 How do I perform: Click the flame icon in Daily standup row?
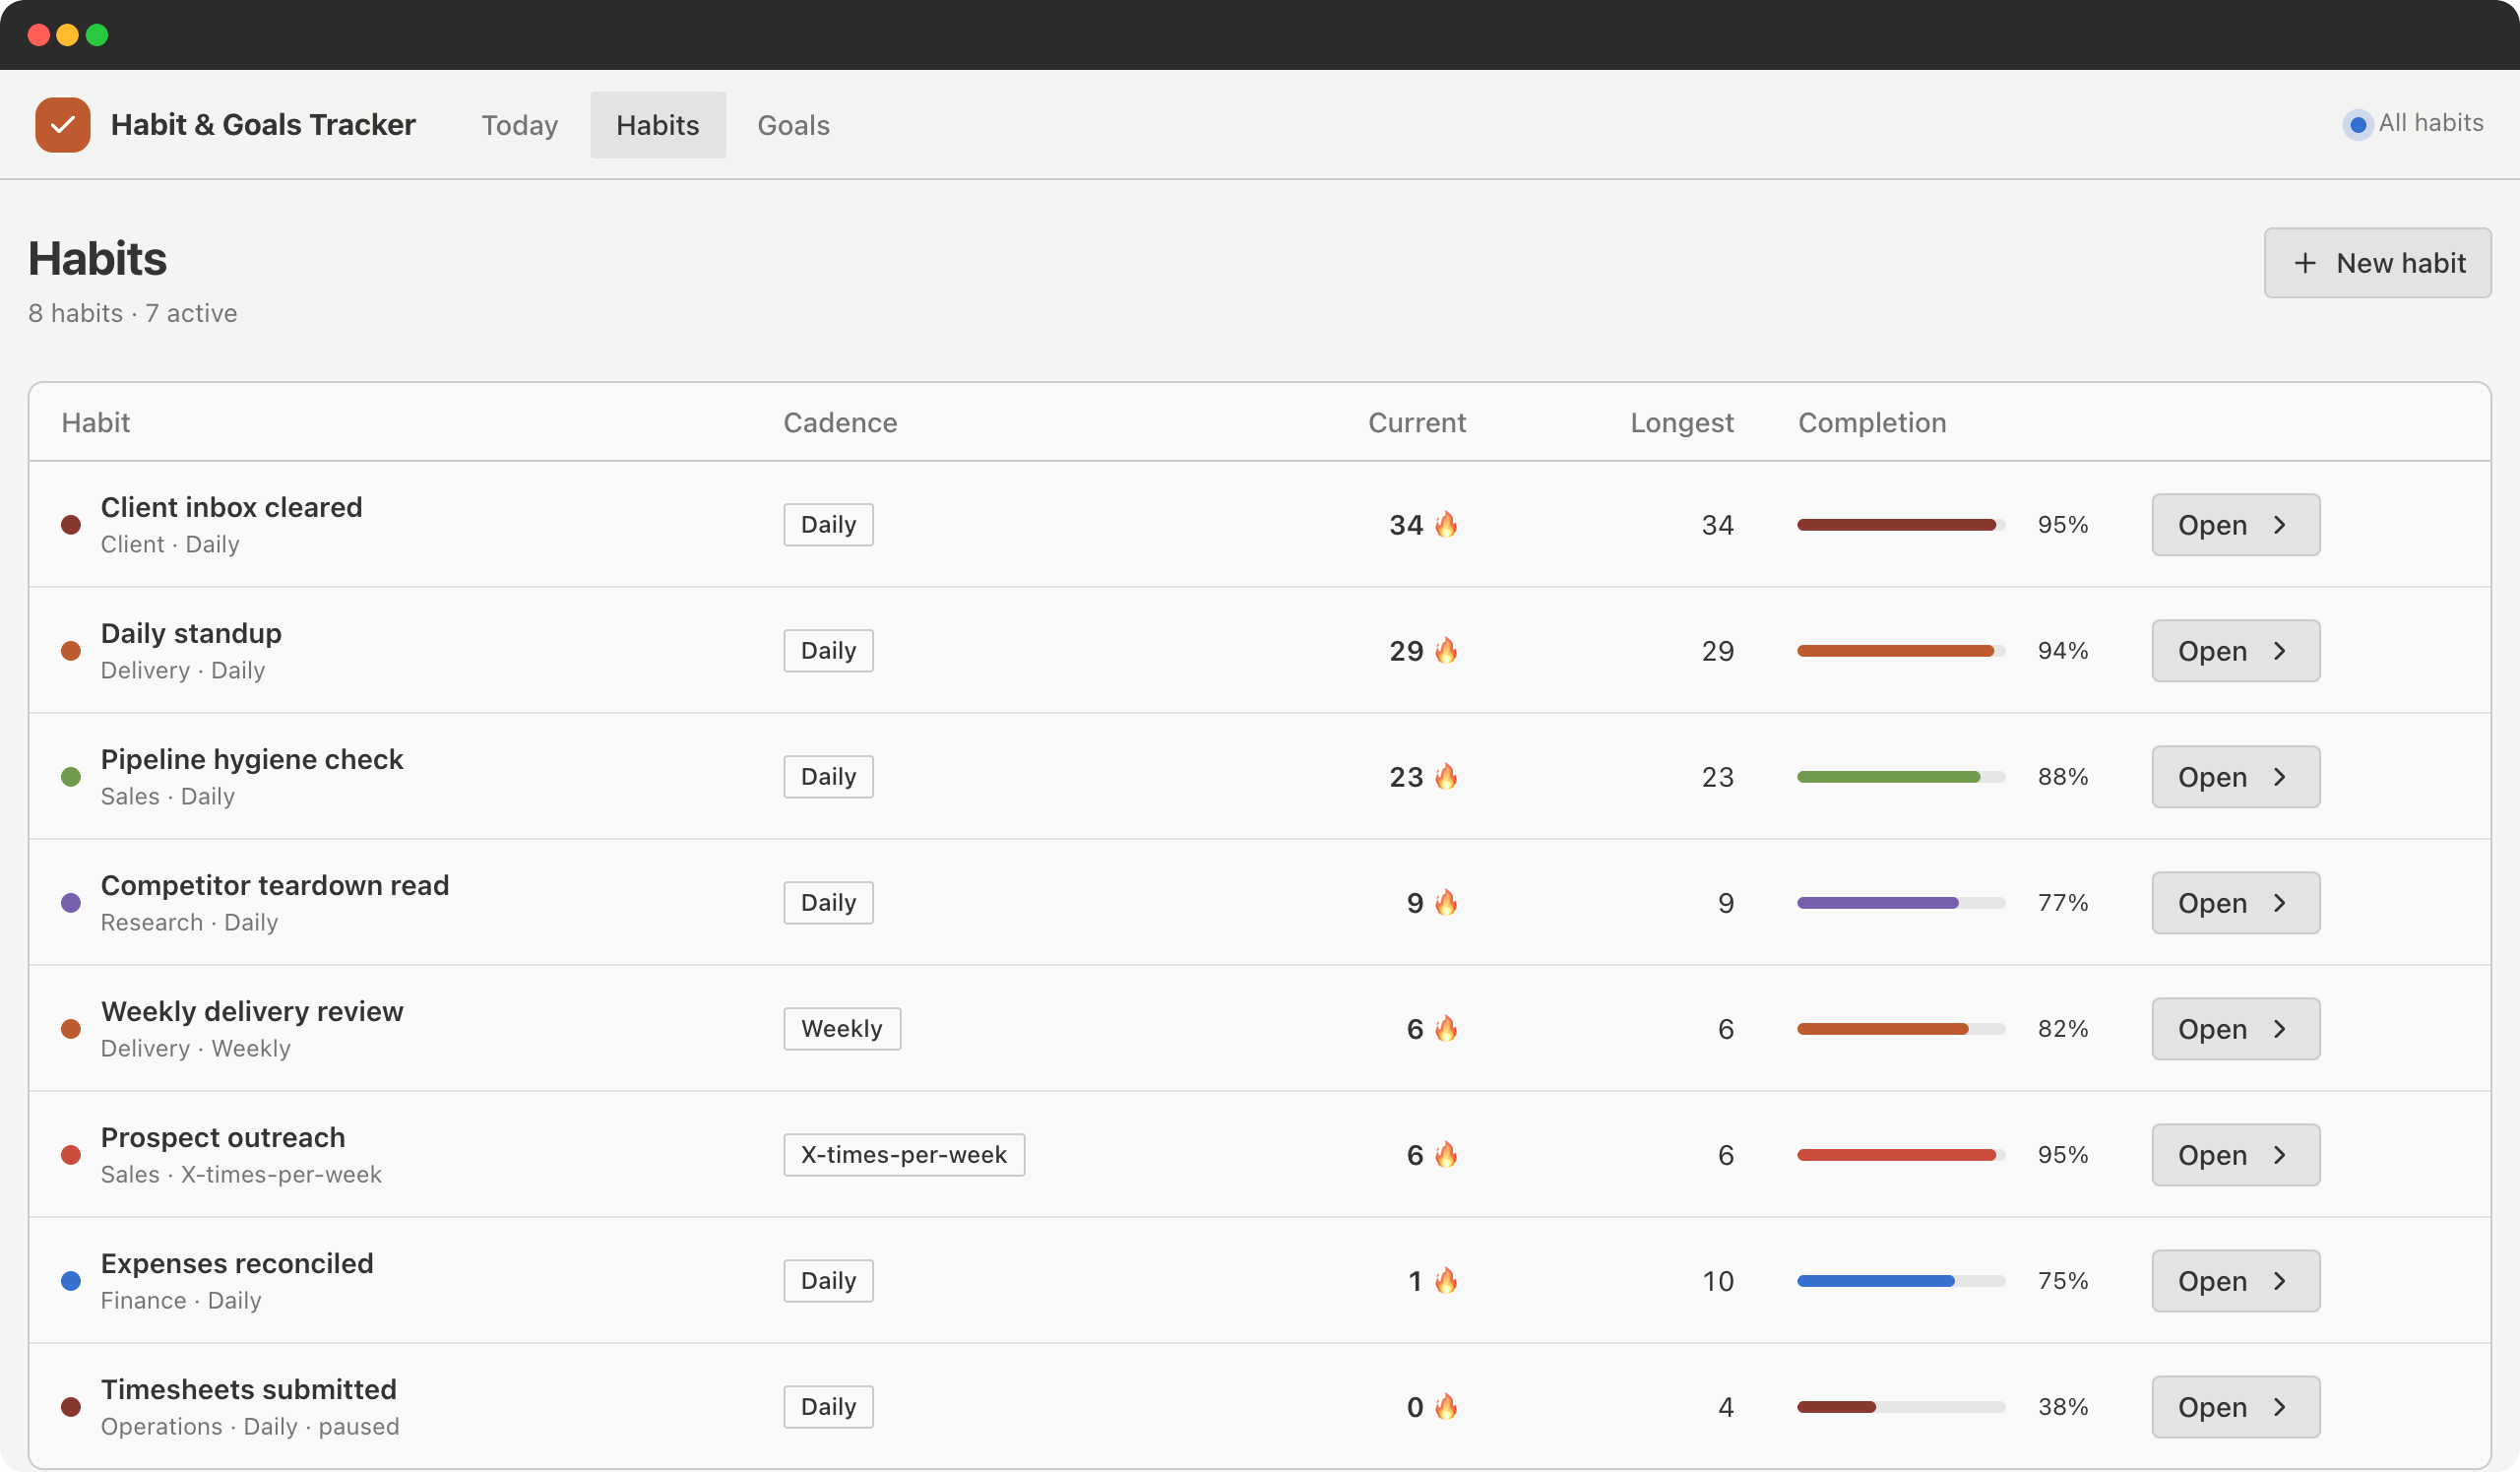click(1446, 650)
